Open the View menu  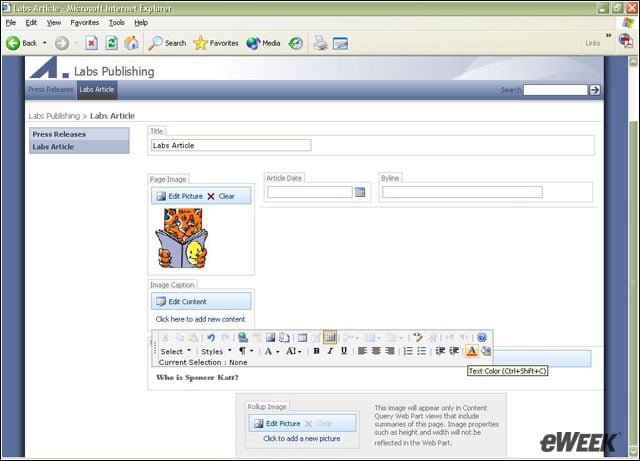click(x=53, y=23)
